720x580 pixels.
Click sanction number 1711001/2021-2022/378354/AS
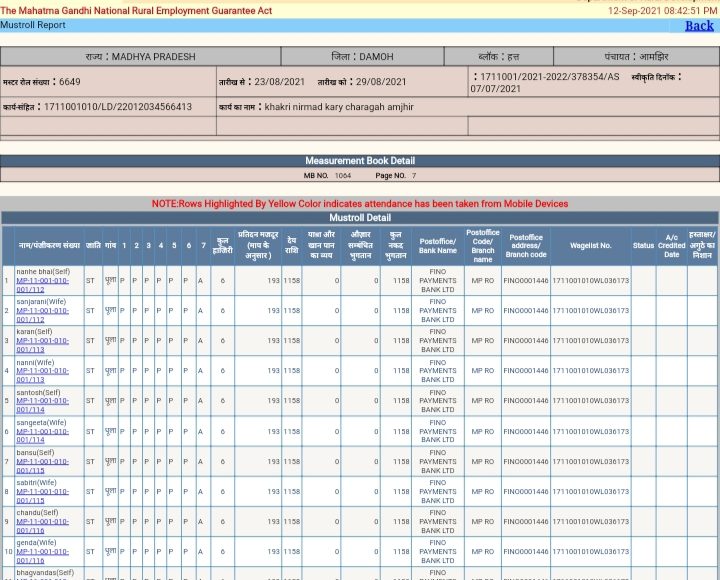tap(550, 77)
